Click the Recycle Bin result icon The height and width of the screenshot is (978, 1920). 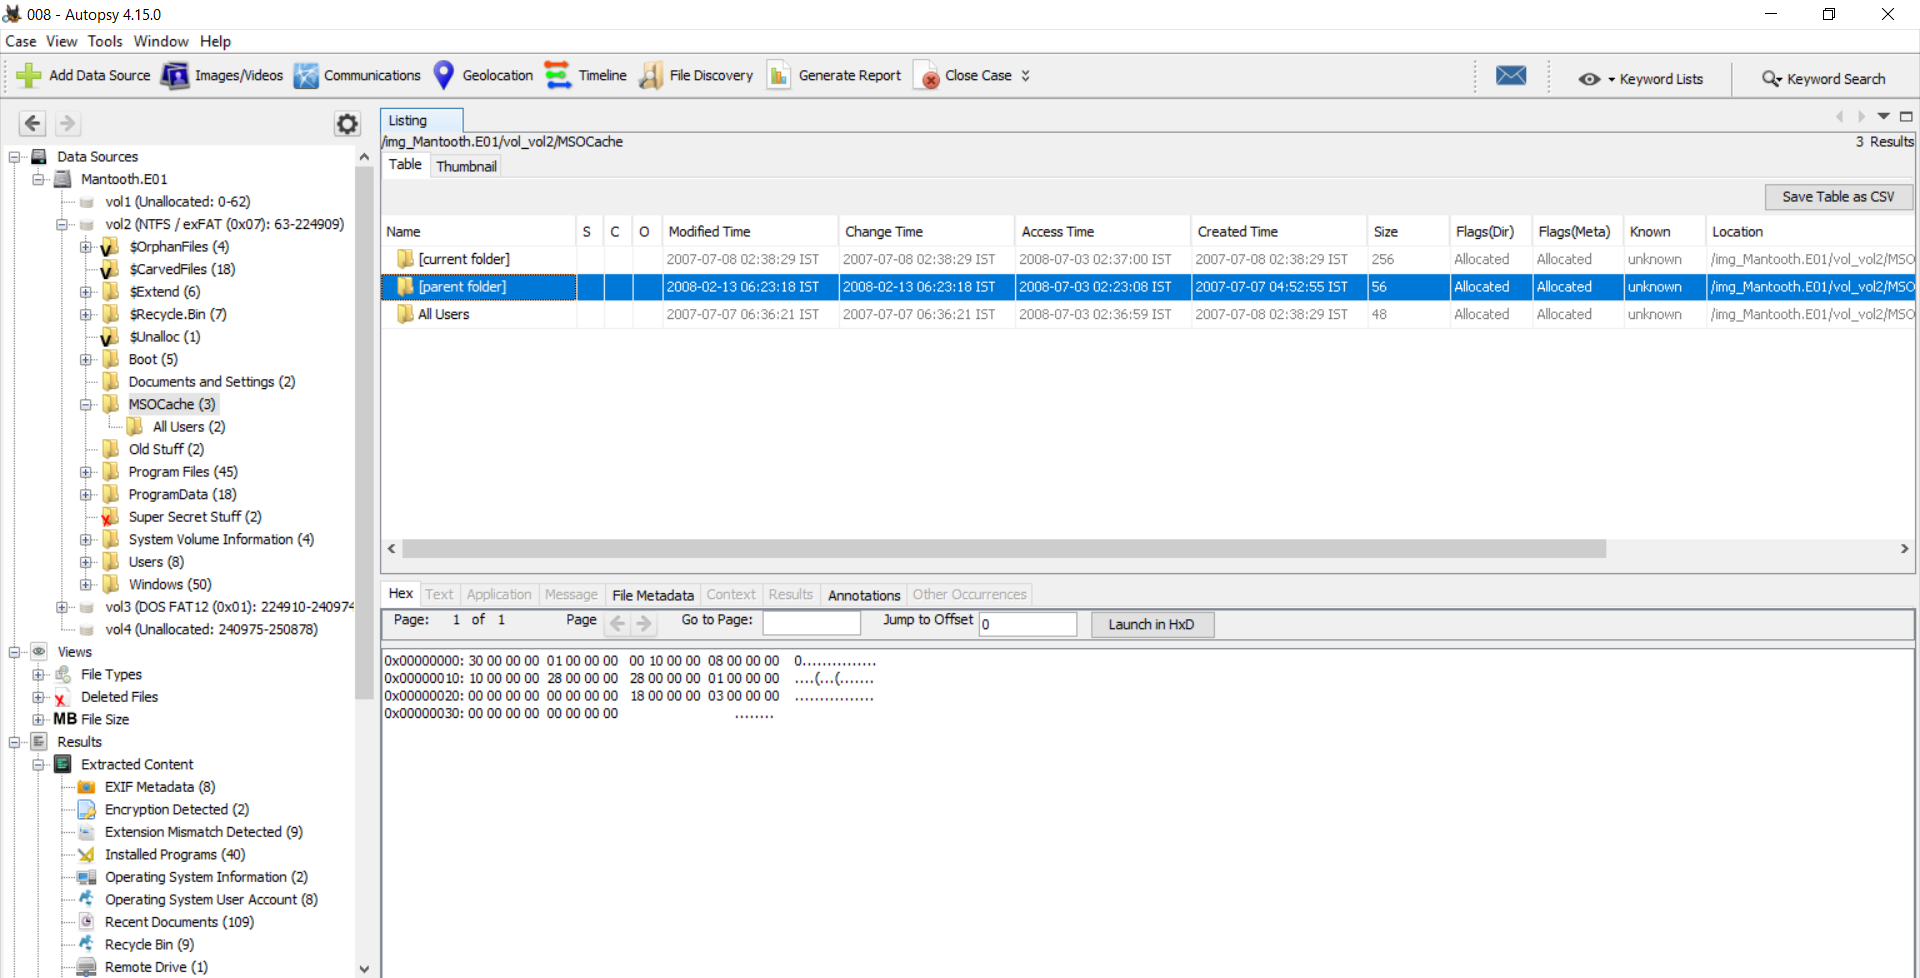pyautogui.click(x=87, y=944)
